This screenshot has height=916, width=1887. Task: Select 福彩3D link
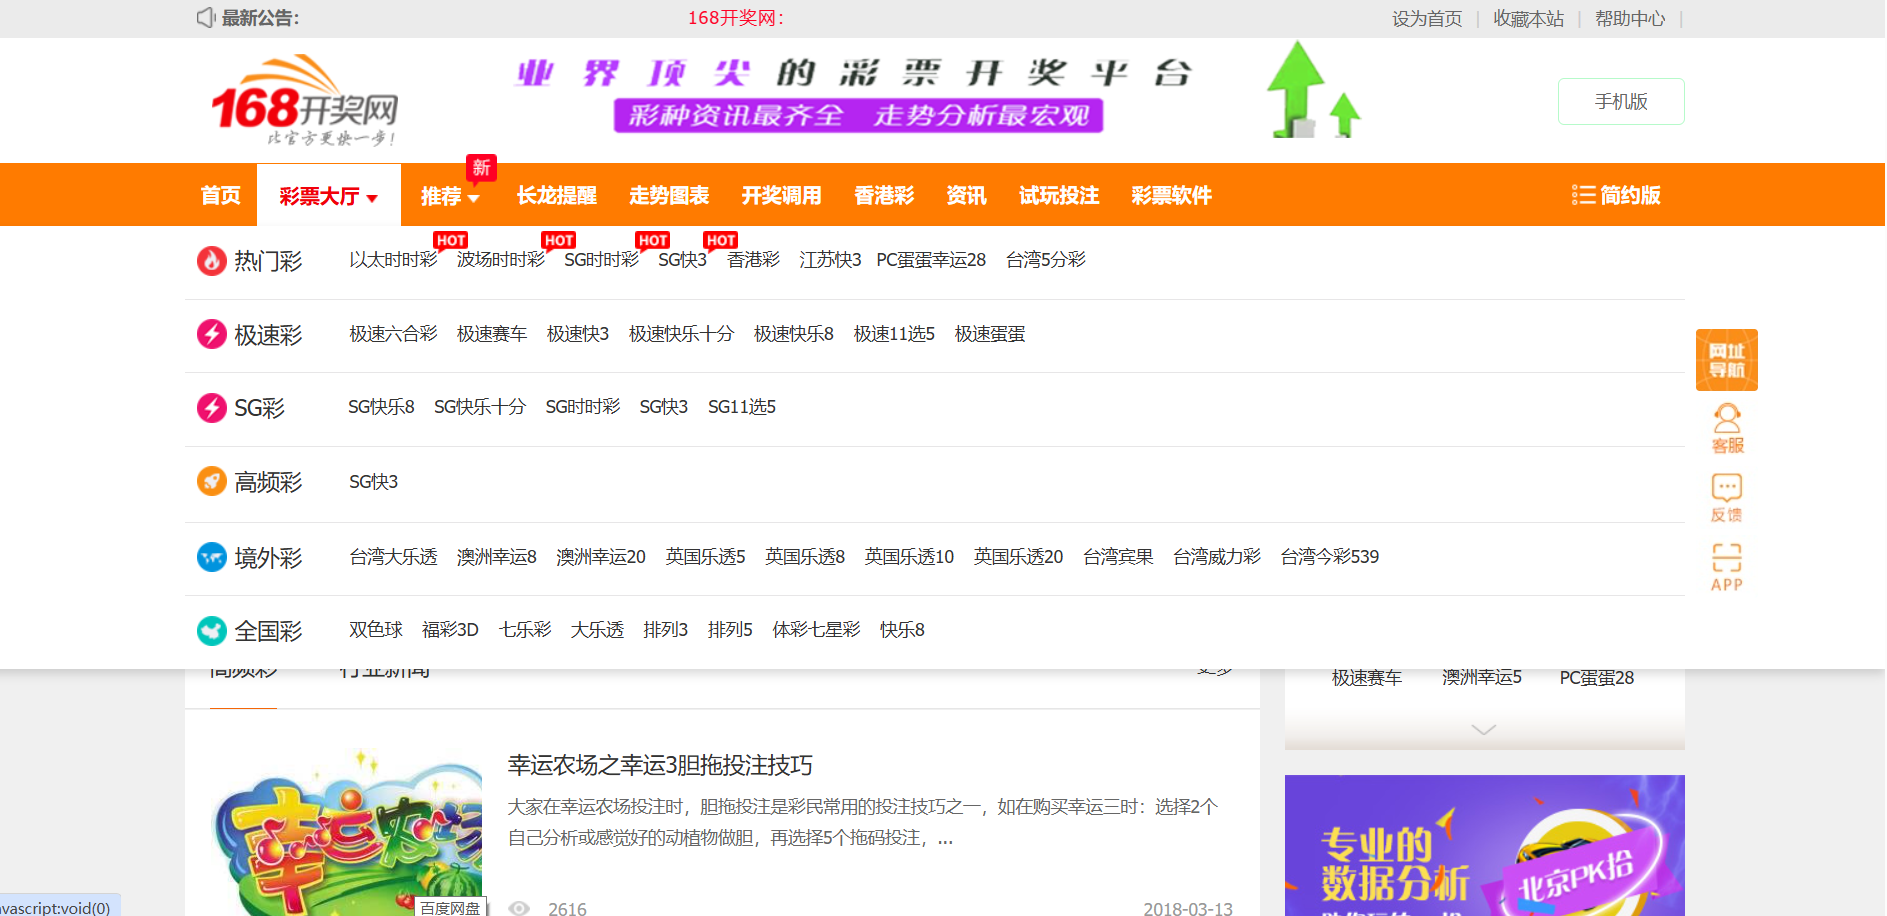pos(450,630)
